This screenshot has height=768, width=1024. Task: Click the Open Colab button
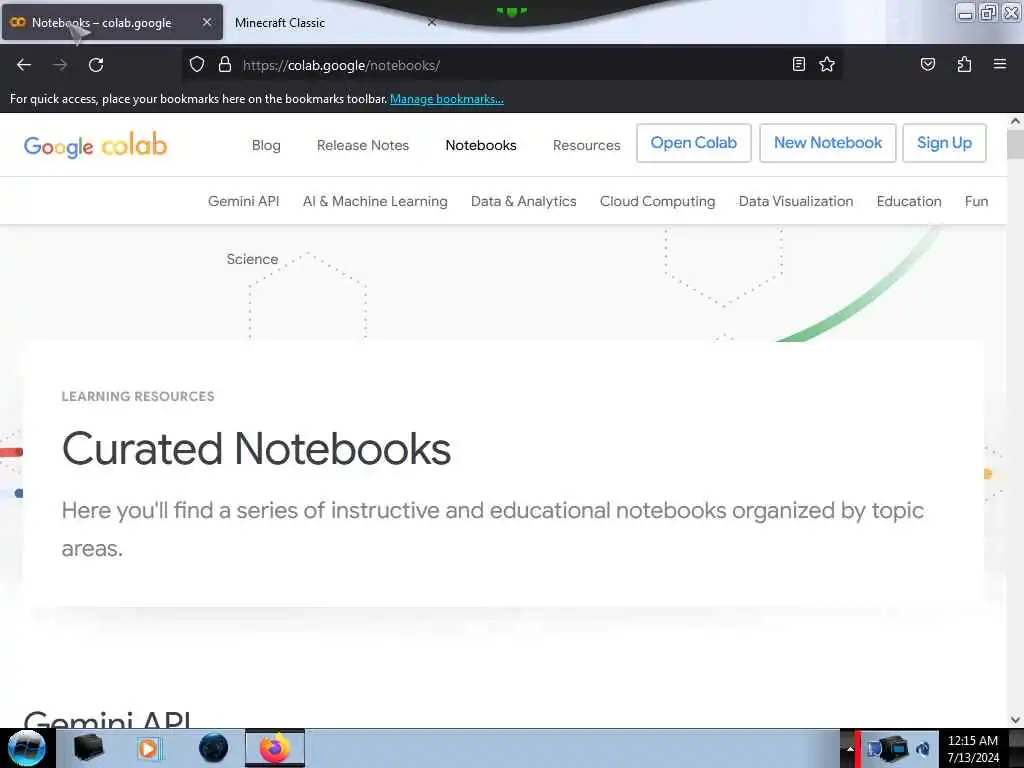pyautogui.click(x=694, y=143)
